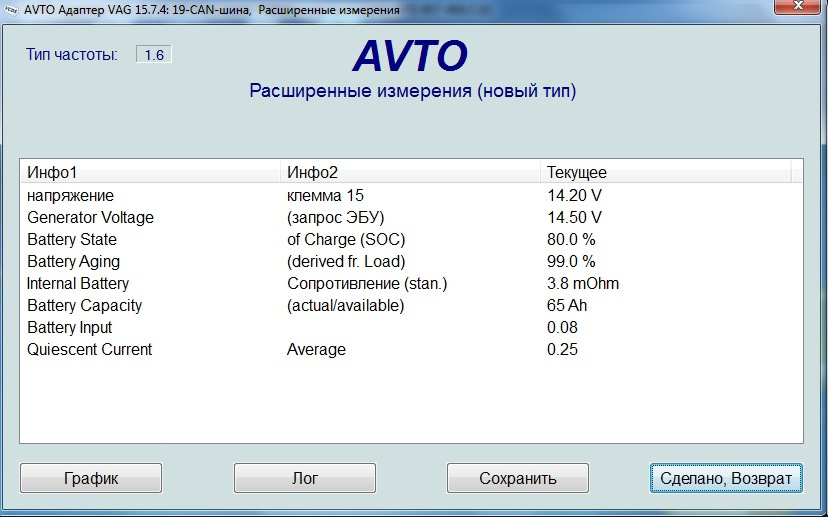This screenshot has width=828, height=517.
Task: Select the Battery State row
Action: point(411,240)
